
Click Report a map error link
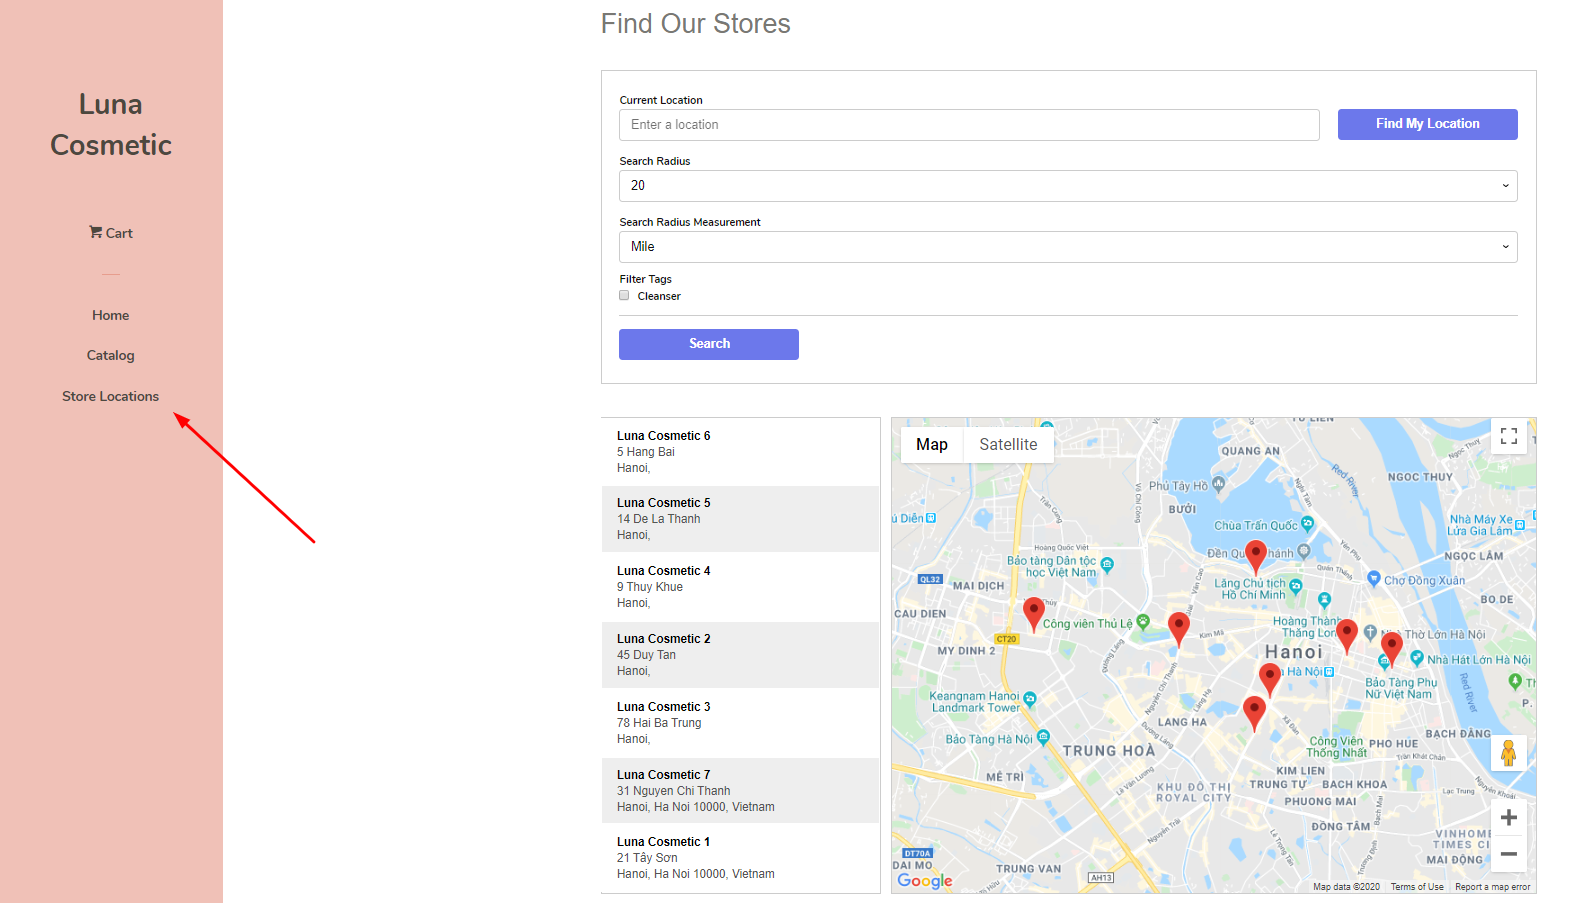point(1492,887)
